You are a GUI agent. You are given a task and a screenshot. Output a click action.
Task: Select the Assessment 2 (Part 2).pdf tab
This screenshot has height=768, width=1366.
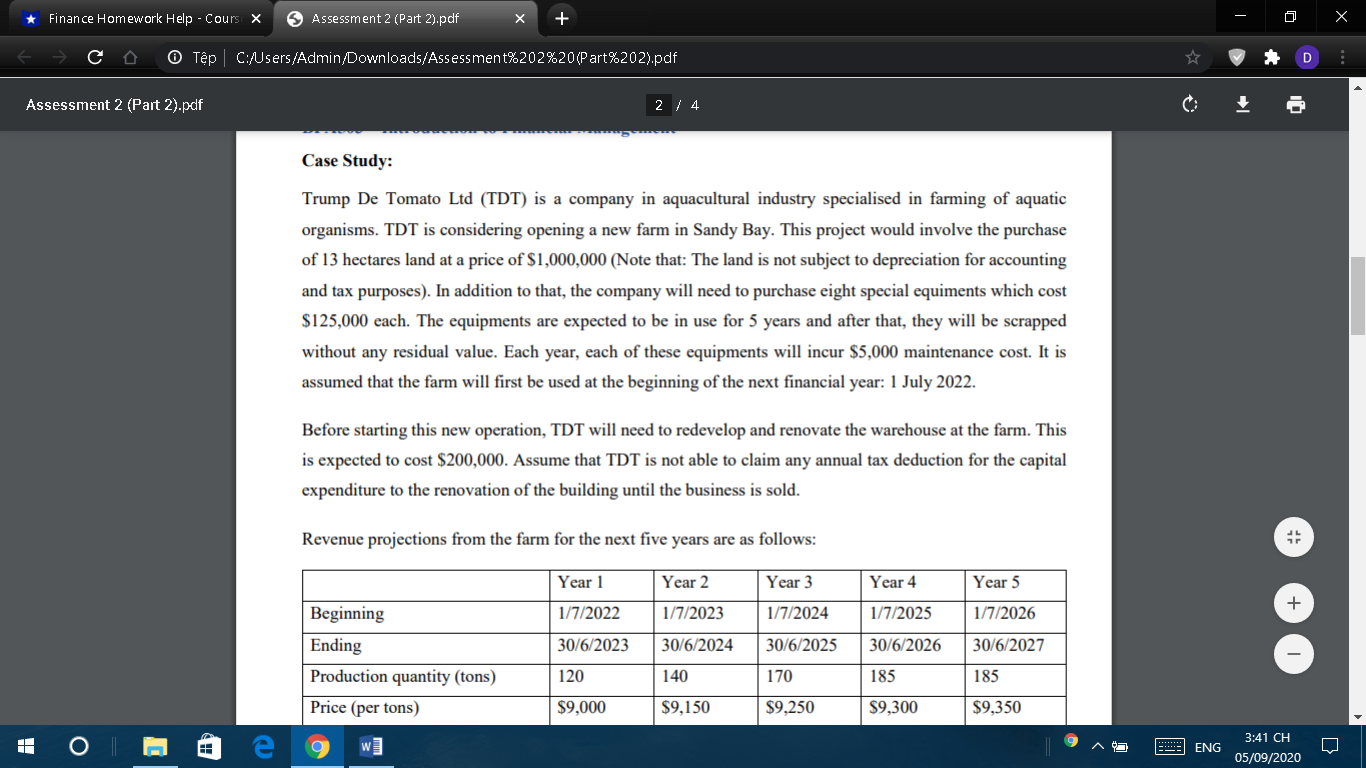click(x=395, y=17)
